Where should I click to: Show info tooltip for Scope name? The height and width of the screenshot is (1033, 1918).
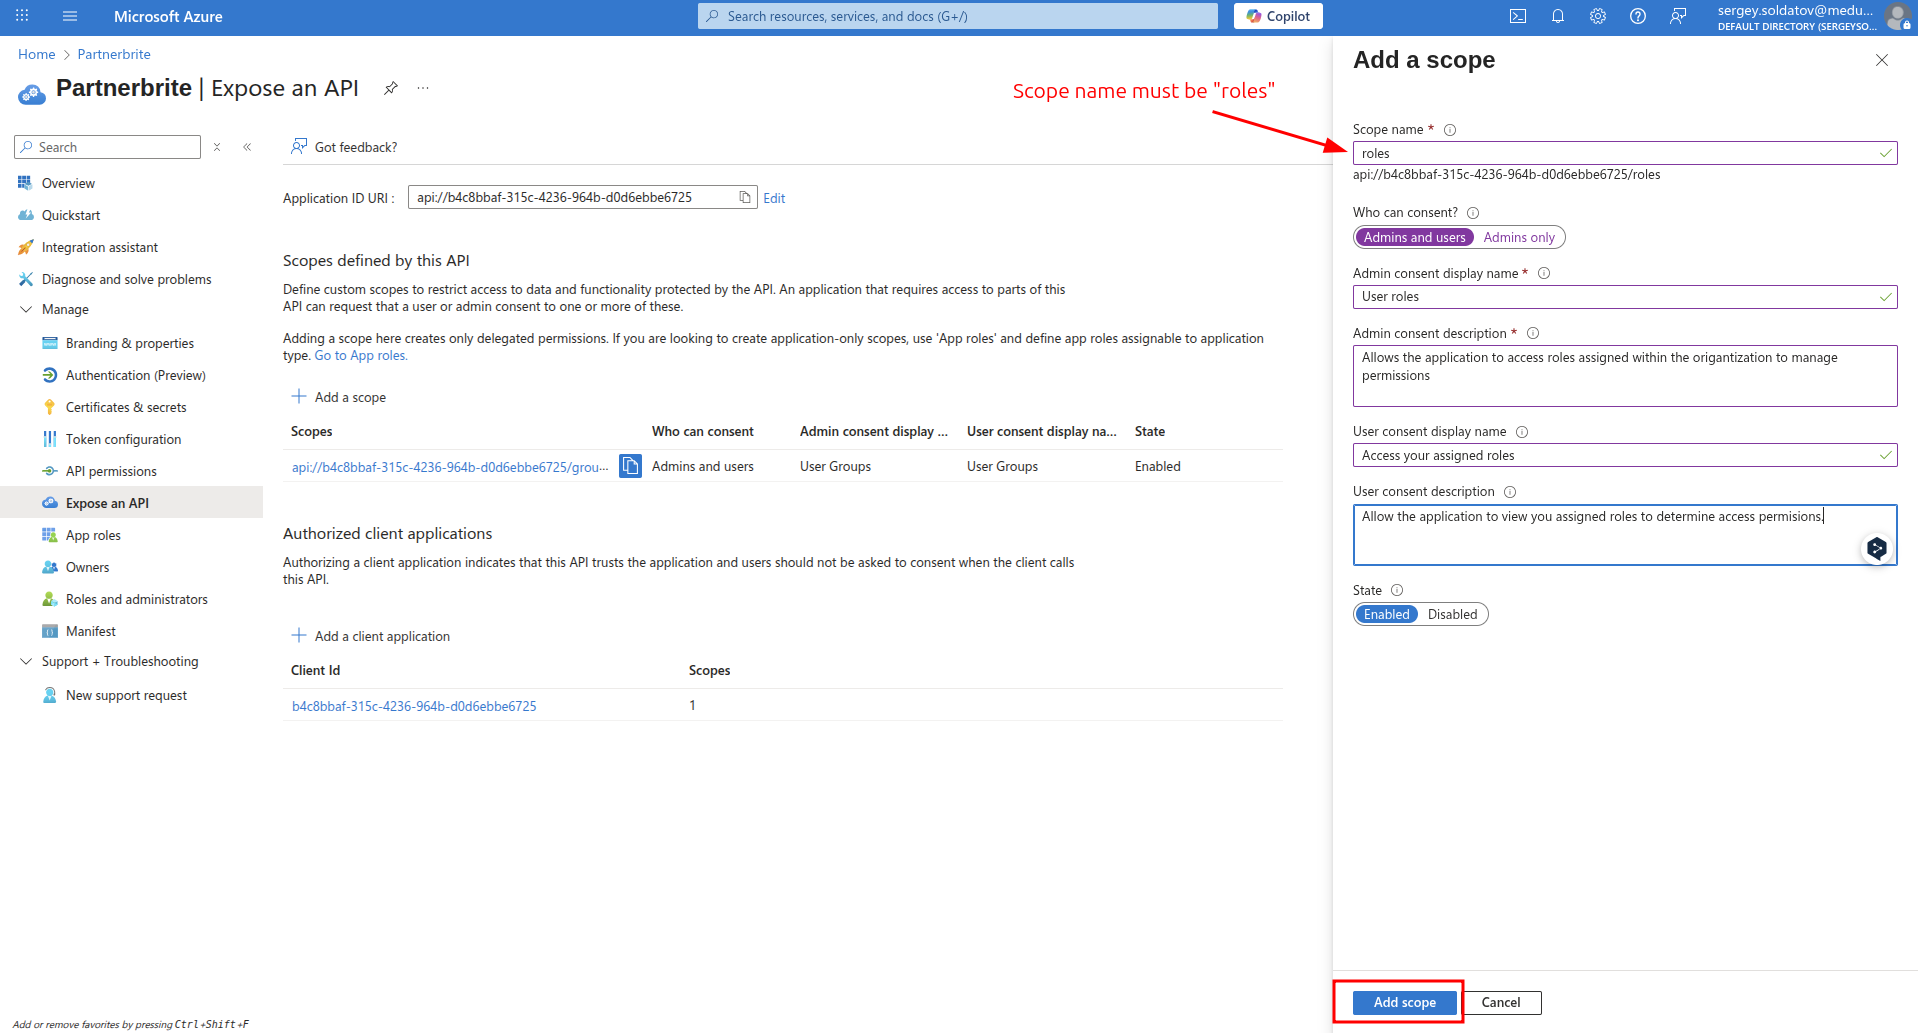(x=1450, y=130)
